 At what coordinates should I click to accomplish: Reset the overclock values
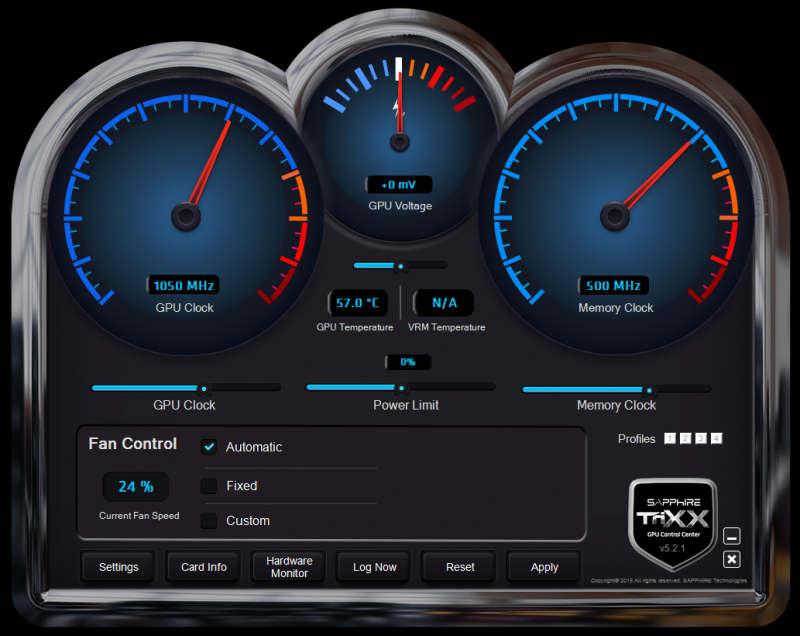click(x=460, y=567)
